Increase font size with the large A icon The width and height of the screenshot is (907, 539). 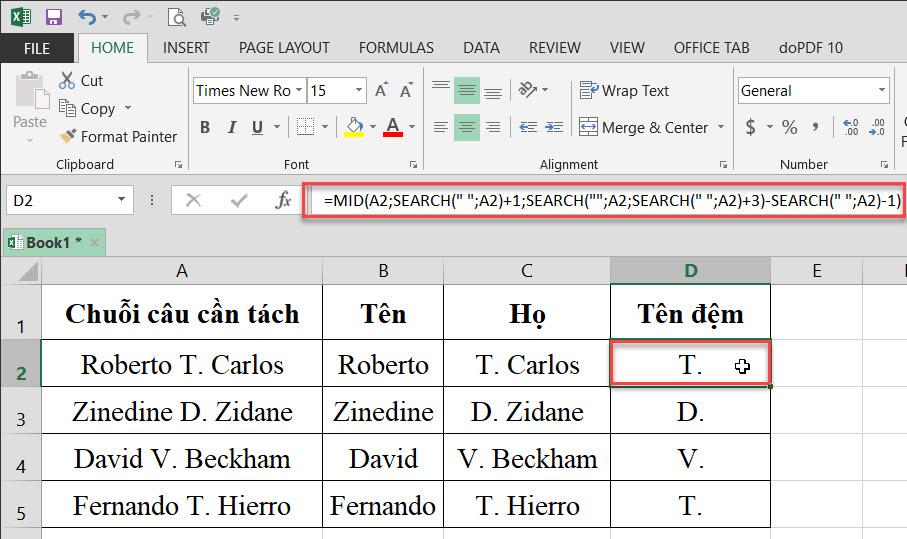click(x=381, y=90)
